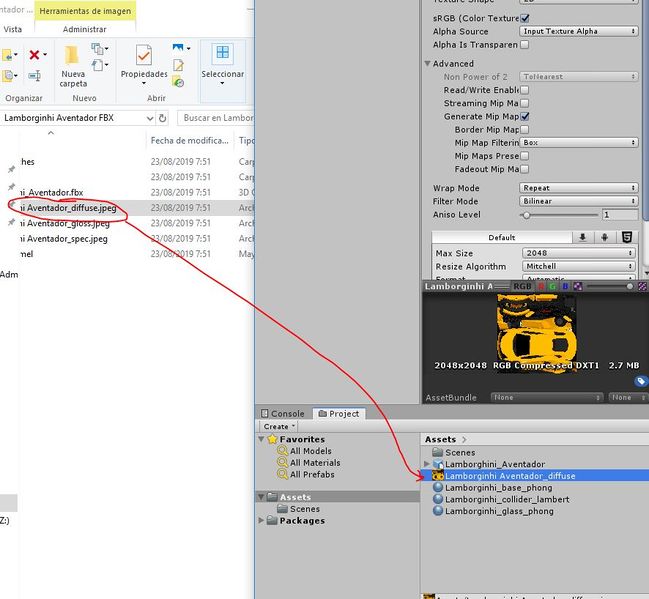
Task: Toggle the red channel R preview button
Action: point(541,286)
